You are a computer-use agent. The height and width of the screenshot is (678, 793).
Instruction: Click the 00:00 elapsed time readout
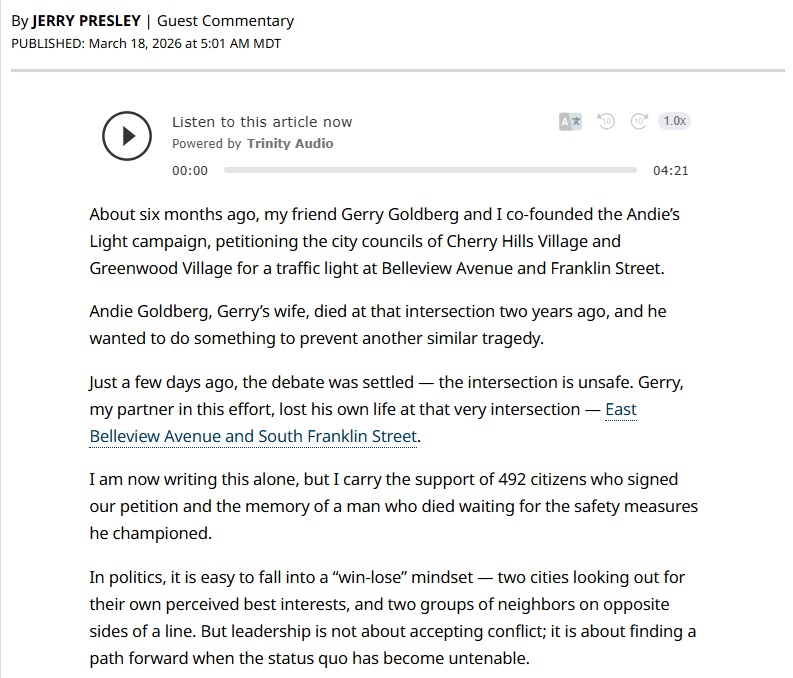[x=190, y=170]
